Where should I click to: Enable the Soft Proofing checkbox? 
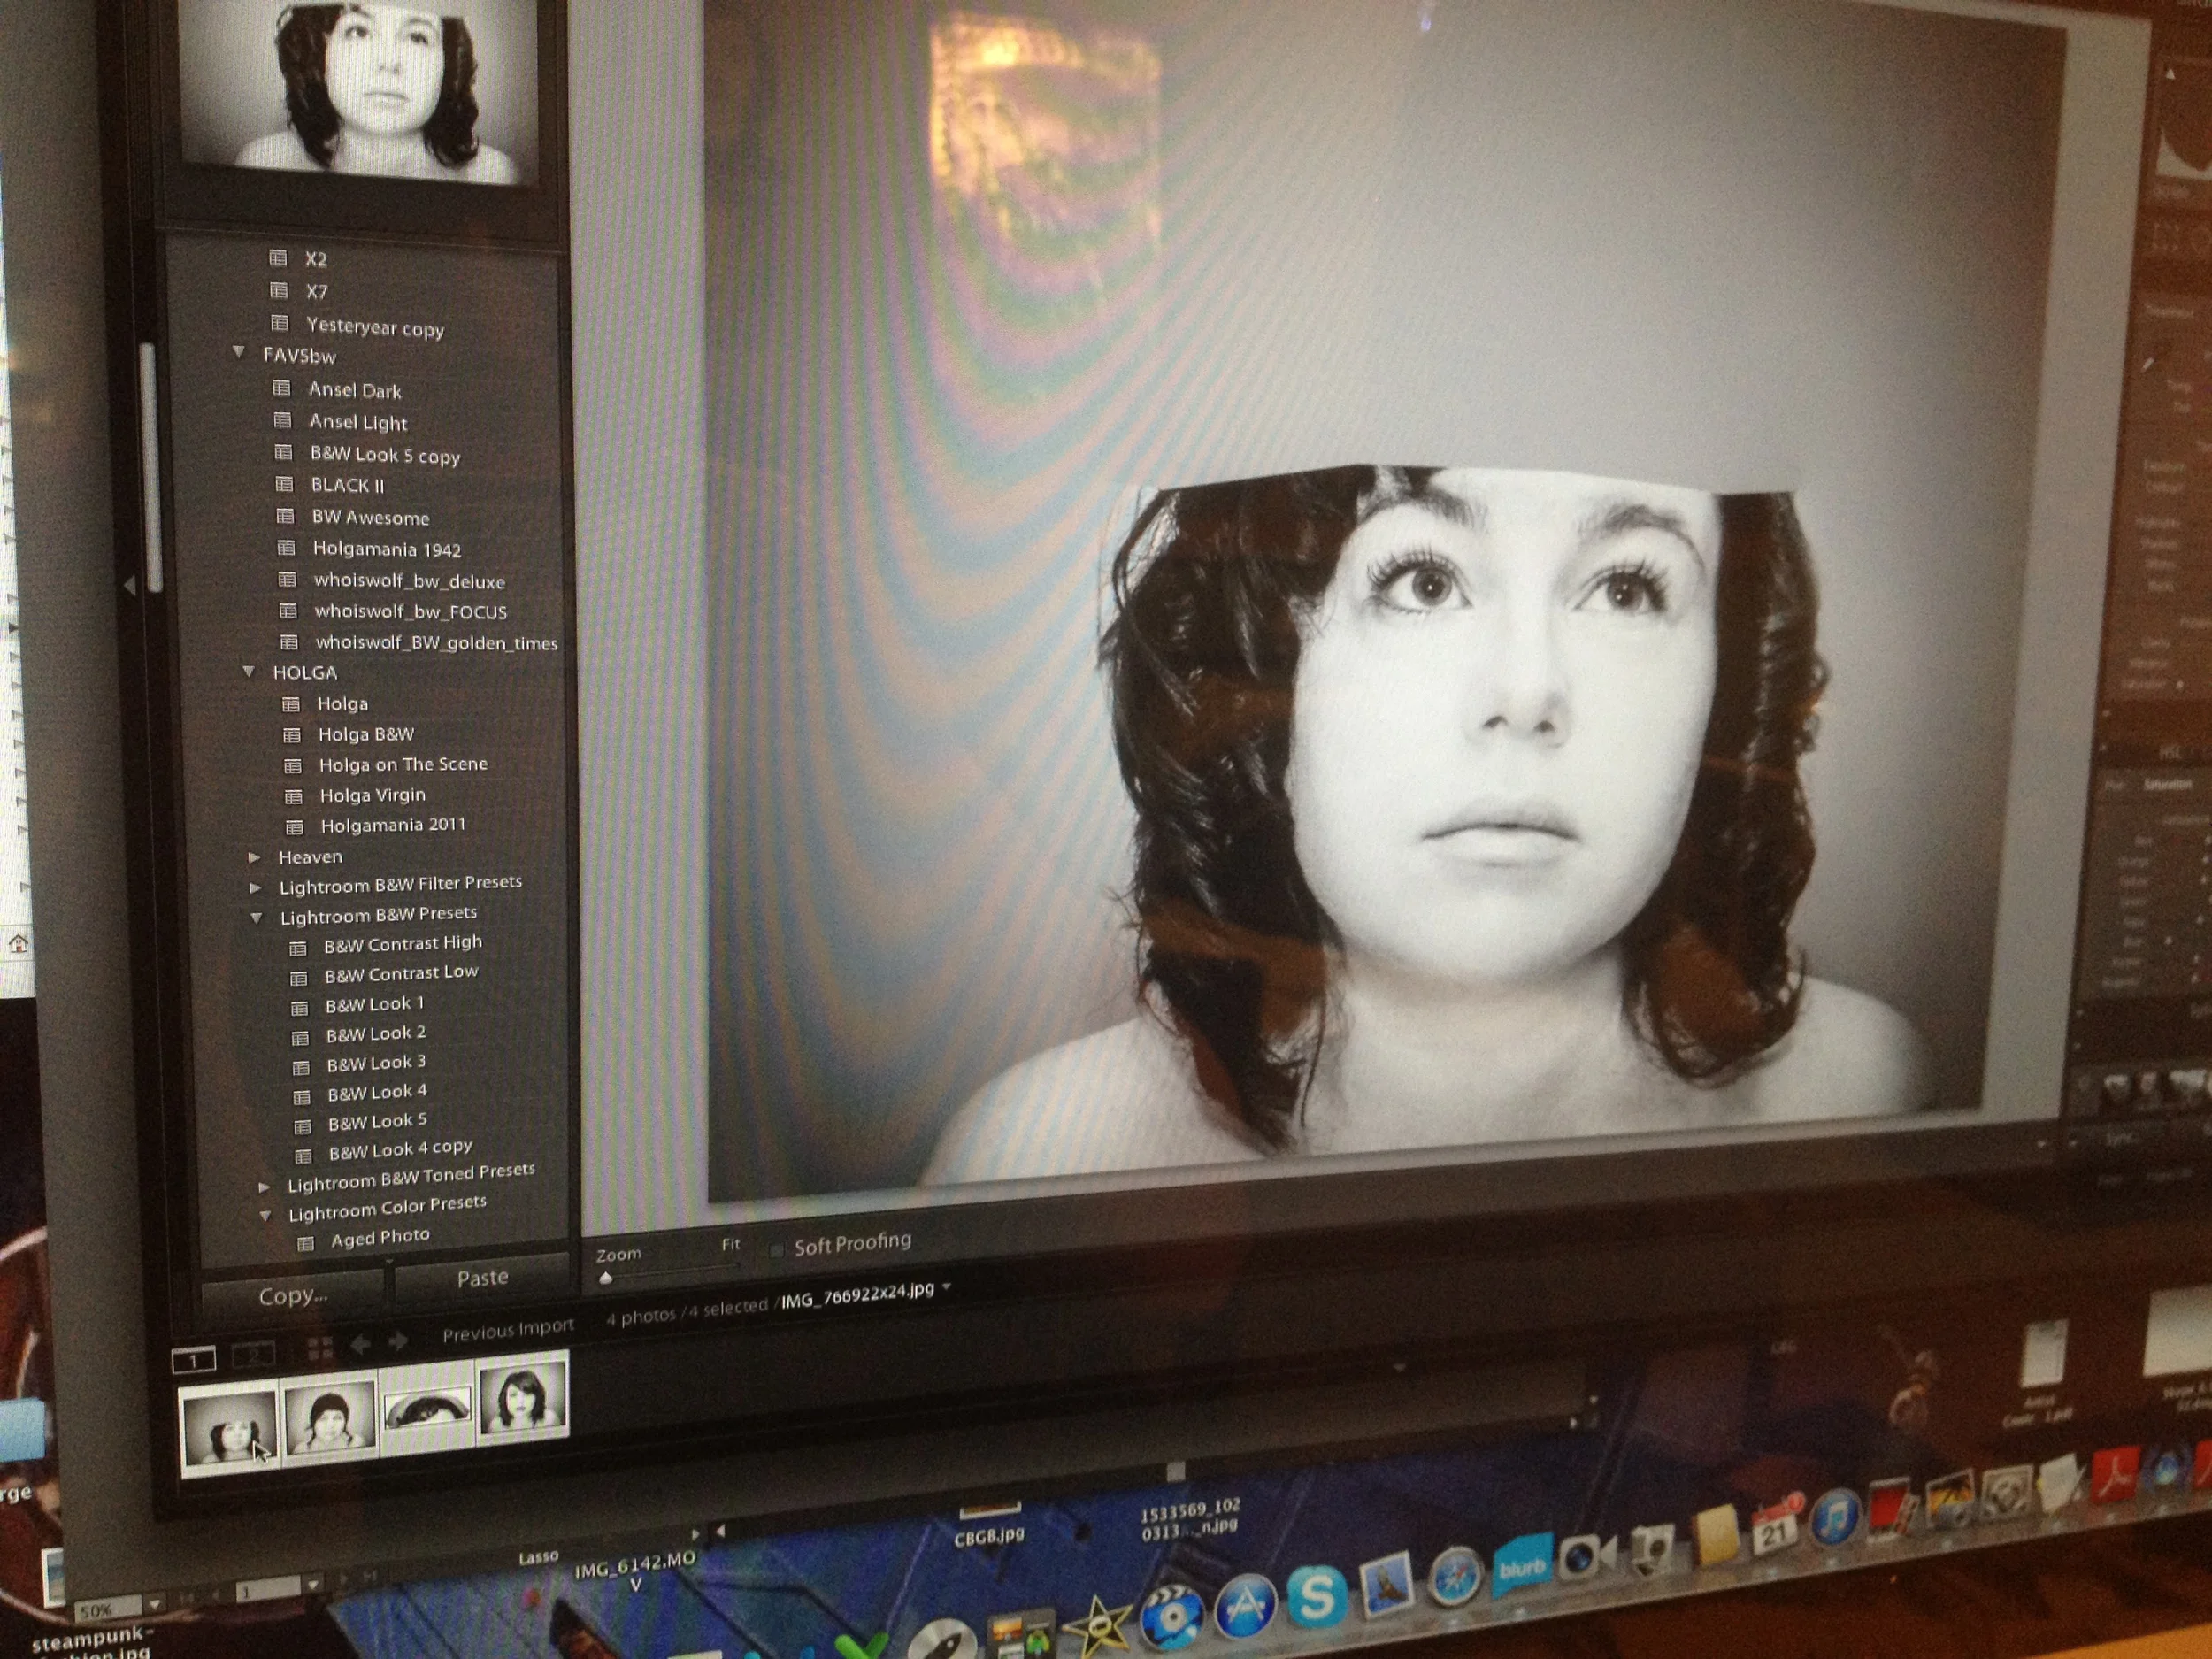[x=776, y=1250]
